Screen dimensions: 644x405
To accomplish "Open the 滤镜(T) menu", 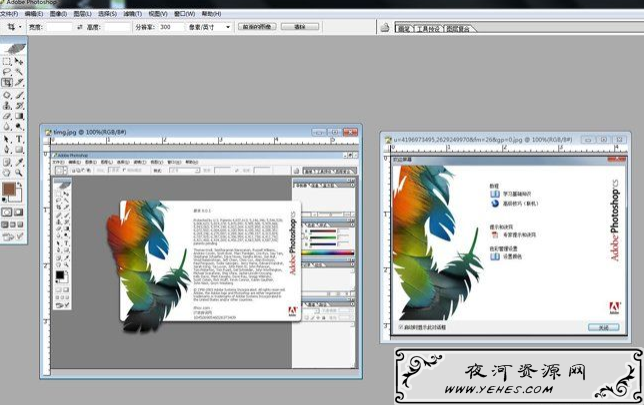I will [133, 14].
